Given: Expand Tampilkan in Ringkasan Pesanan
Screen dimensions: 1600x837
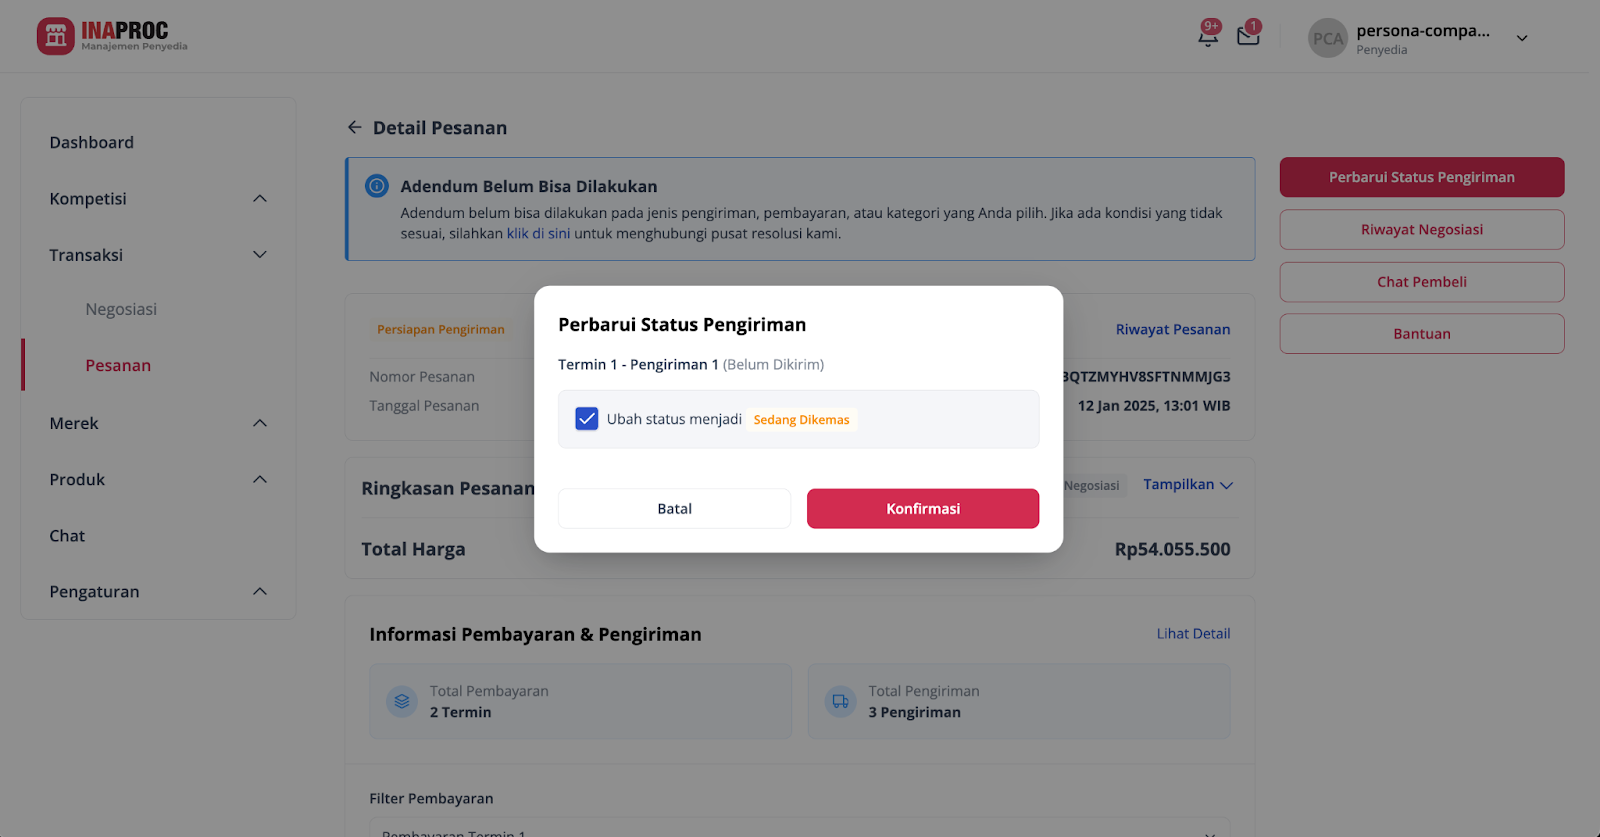Looking at the screenshot, I should [1188, 484].
